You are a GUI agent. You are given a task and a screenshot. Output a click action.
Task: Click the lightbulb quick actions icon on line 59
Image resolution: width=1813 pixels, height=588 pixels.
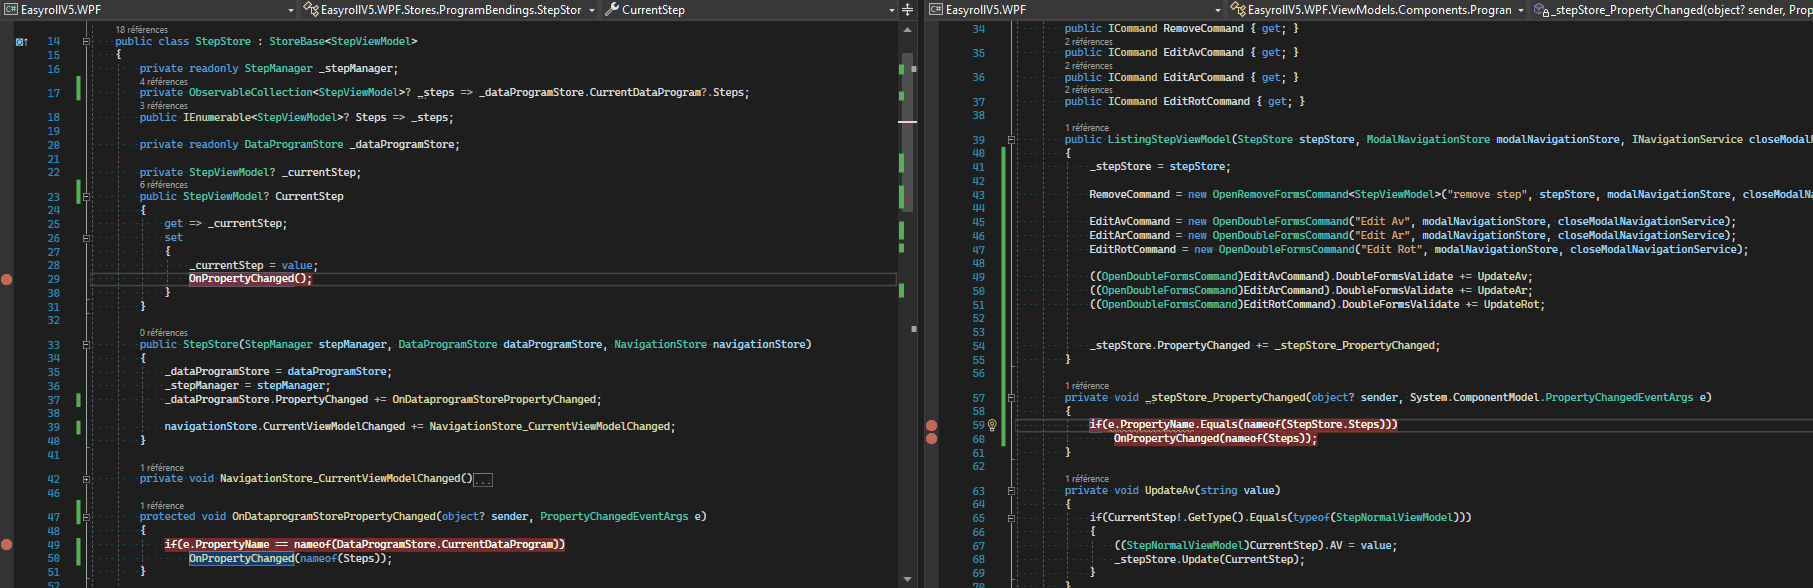(992, 425)
